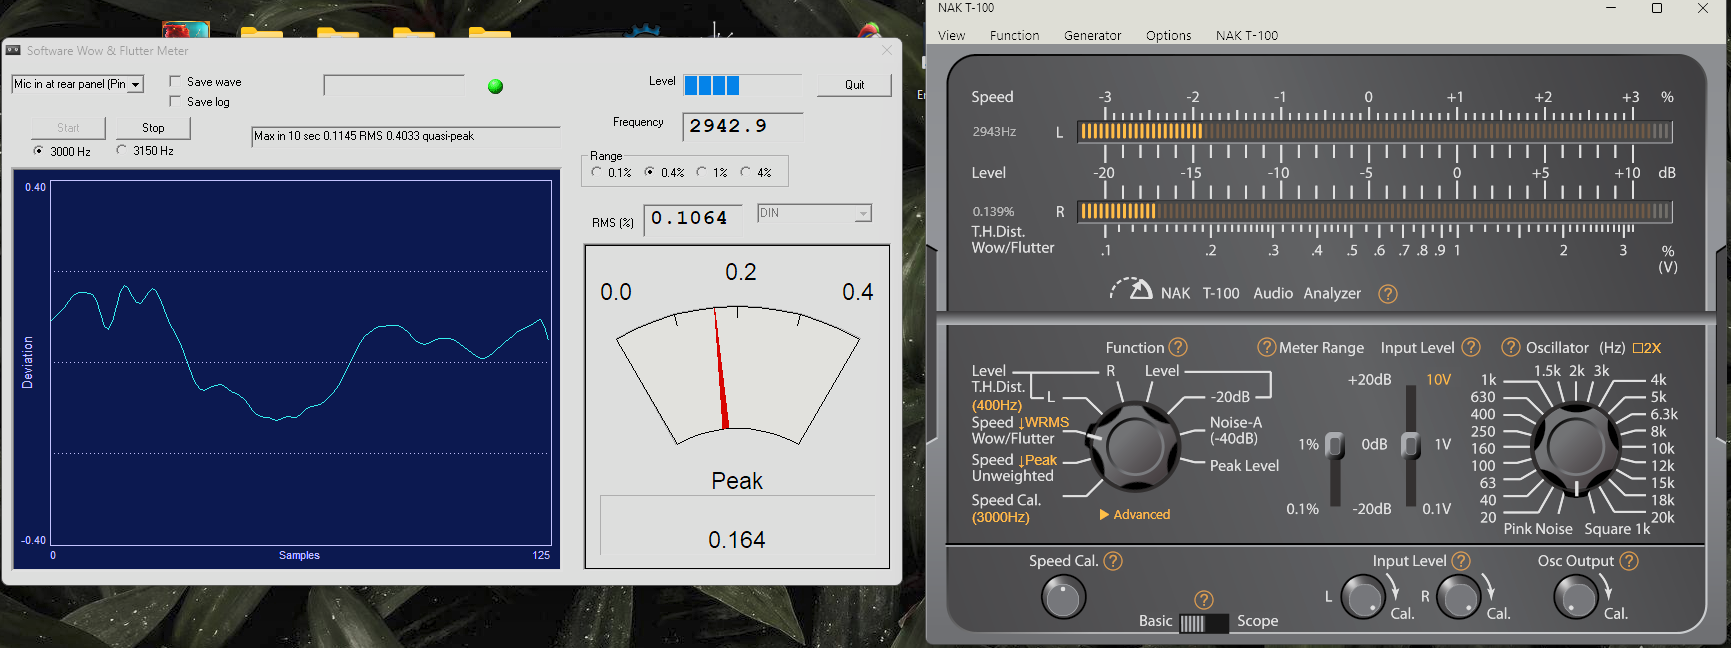Viewport: 1731px width, 648px height.
Task: Toggle the oscillator 2X checkbox
Action: click(x=1638, y=348)
